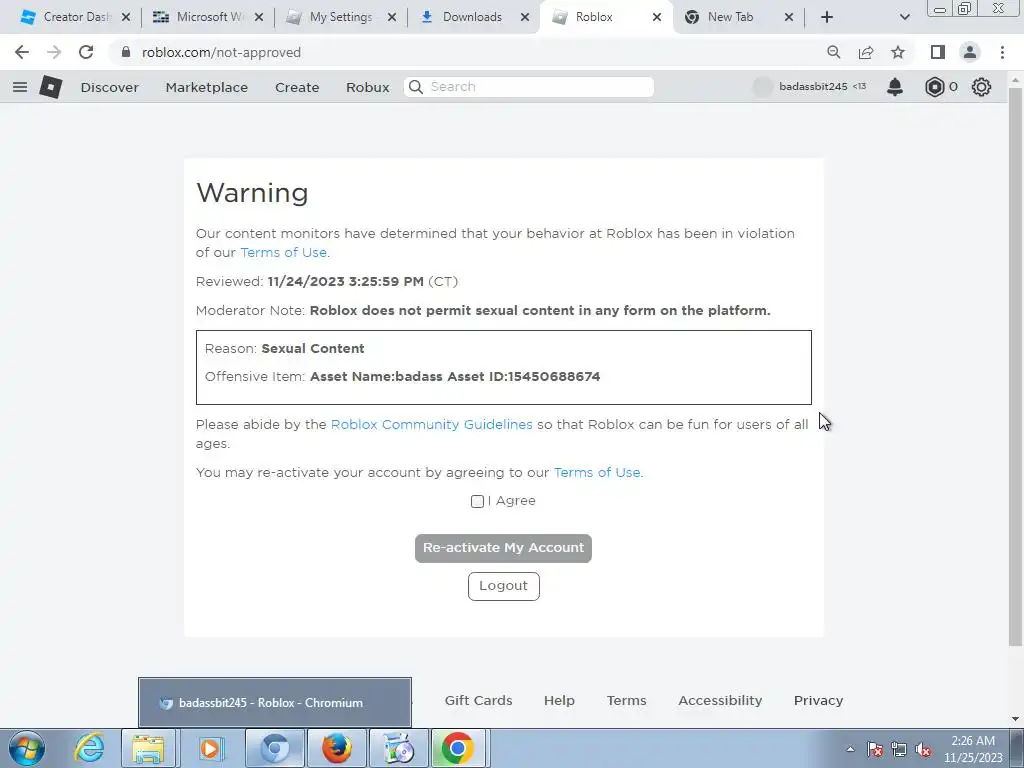The image size is (1024, 768).
Task: Open Windows Media Player from taskbar
Action: point(210,748)
